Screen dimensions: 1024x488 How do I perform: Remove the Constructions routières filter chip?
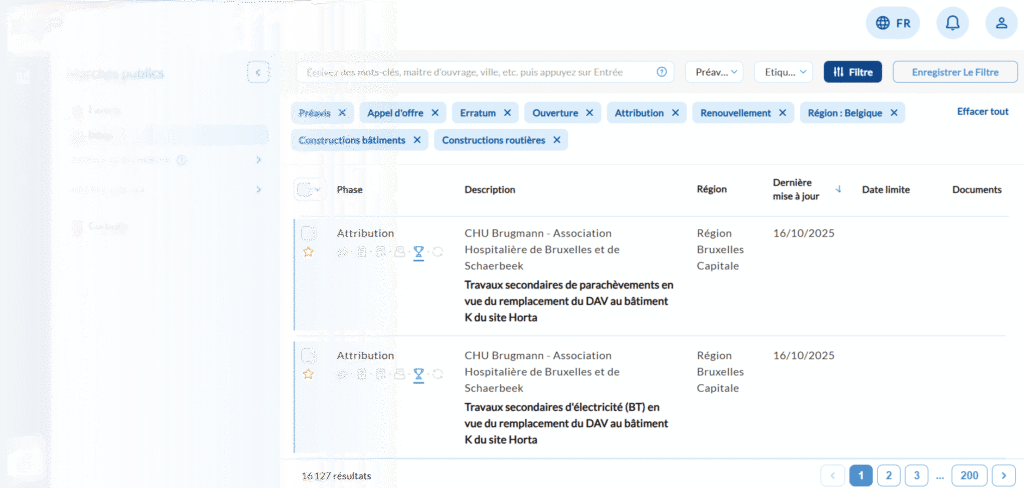(x=557, y=140)
